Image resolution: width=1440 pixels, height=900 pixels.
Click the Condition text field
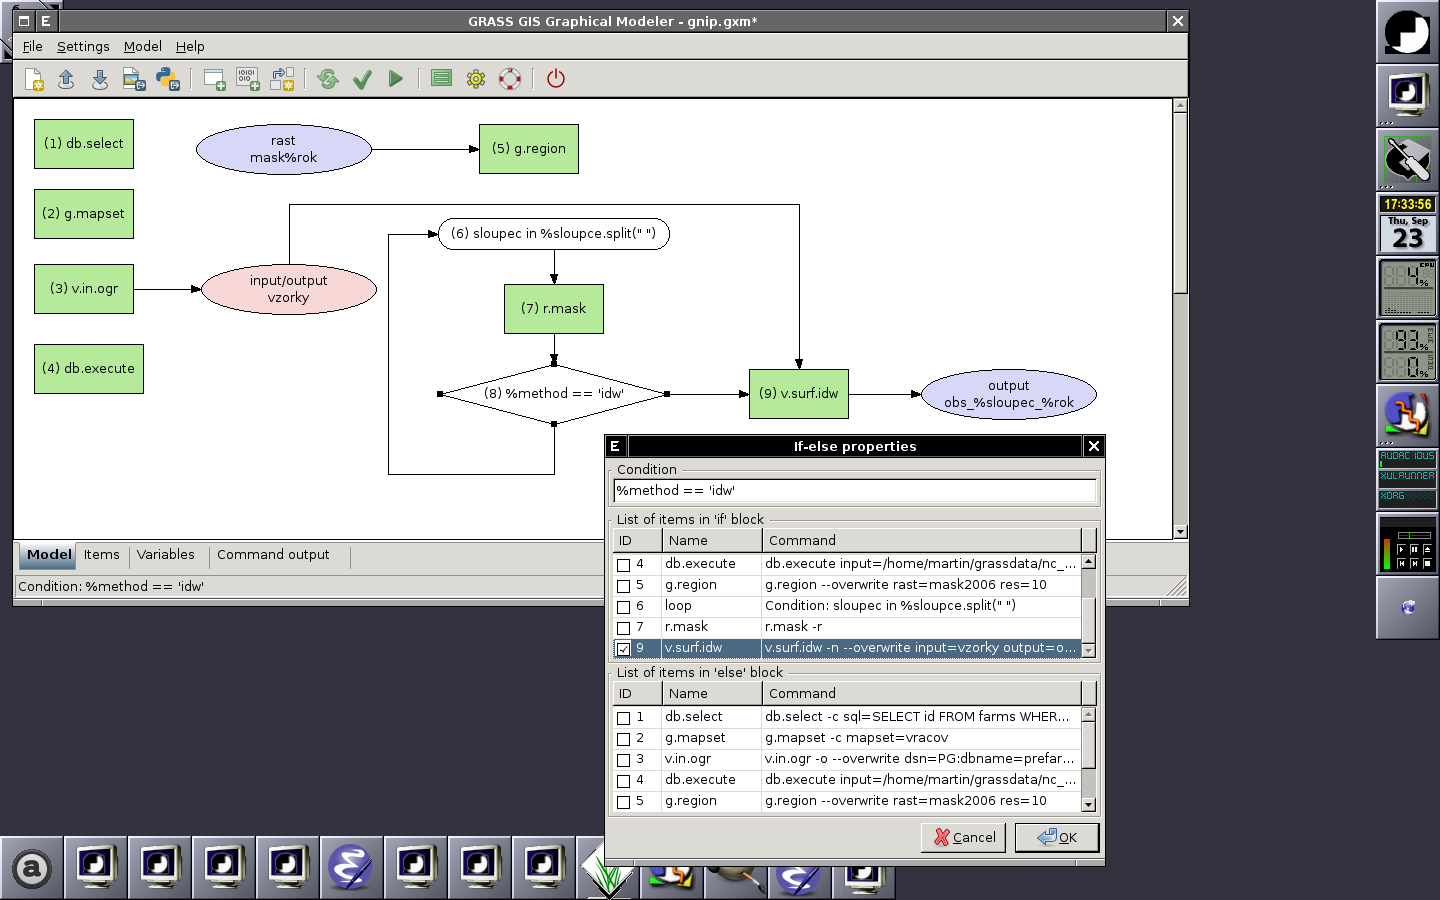coord(854,491)
